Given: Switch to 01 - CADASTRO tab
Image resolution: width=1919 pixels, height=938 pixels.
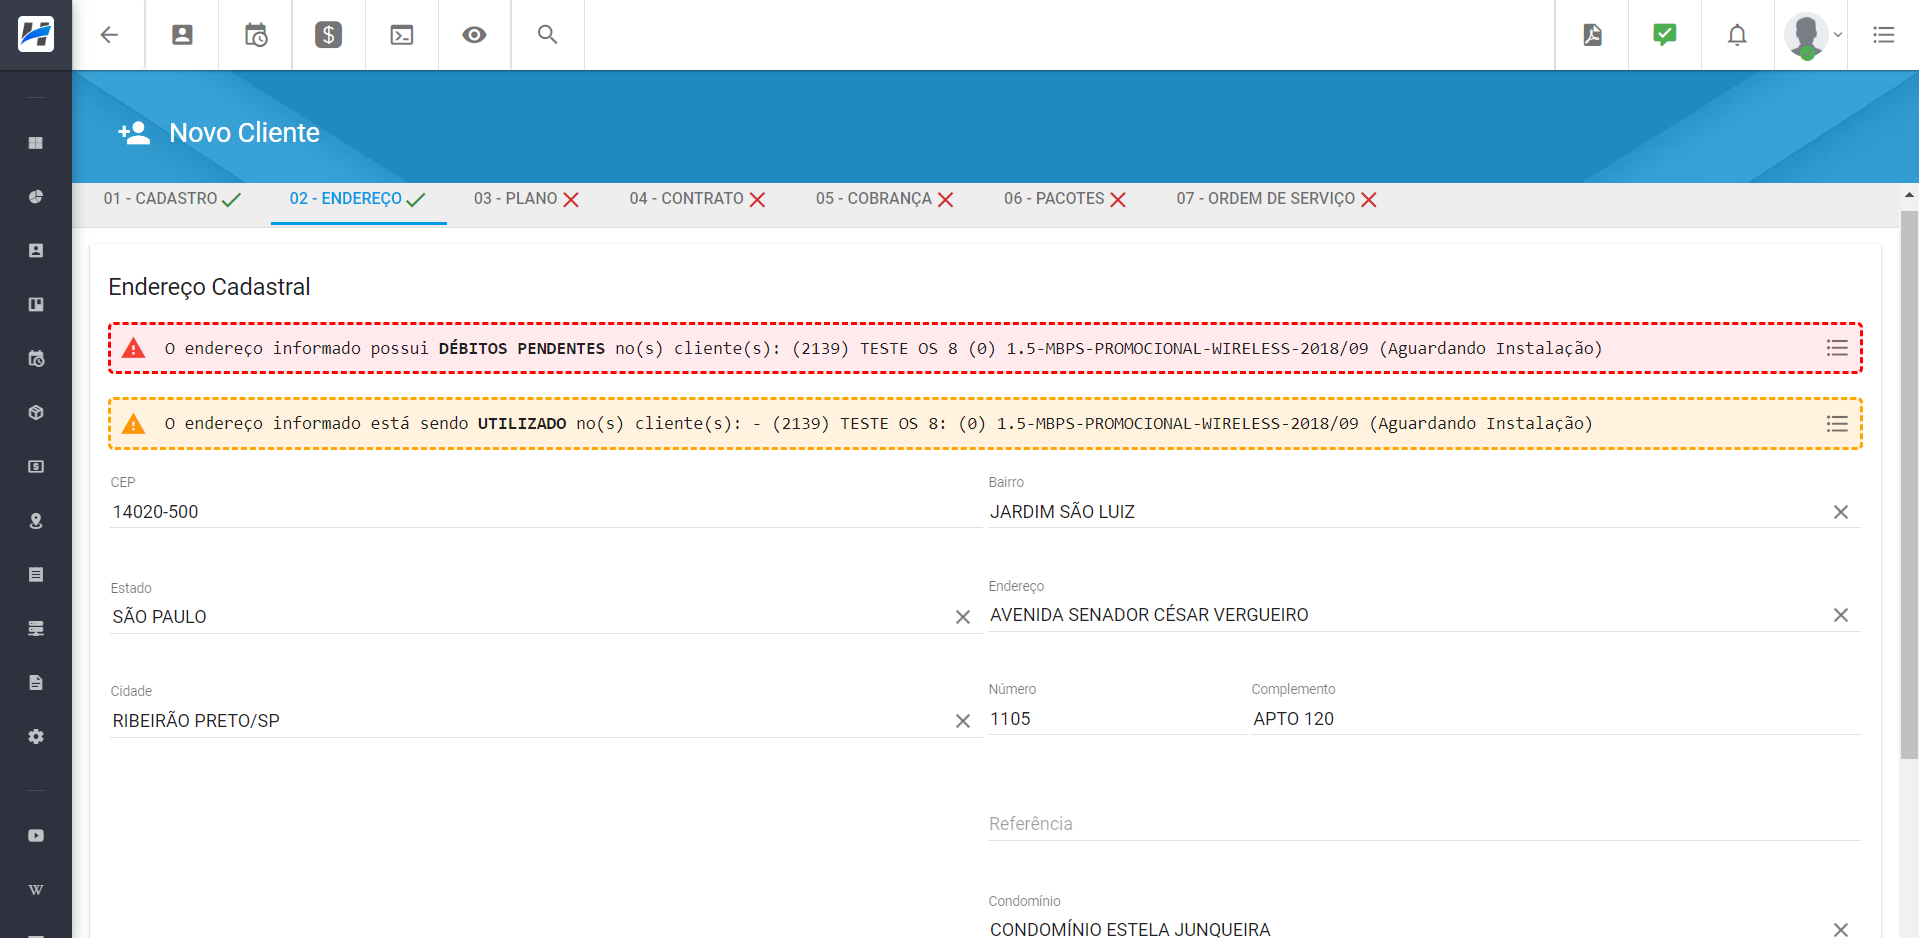Looking at the screenshot, I should (172, 199).
